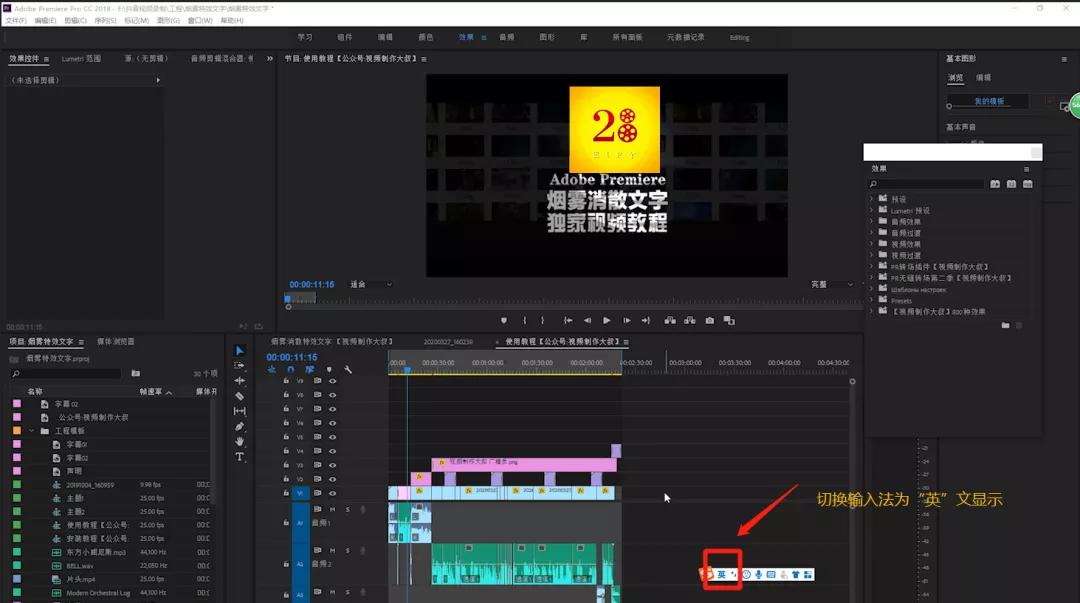Expand the 视频过渡 folder

click(x=871, y=255)
